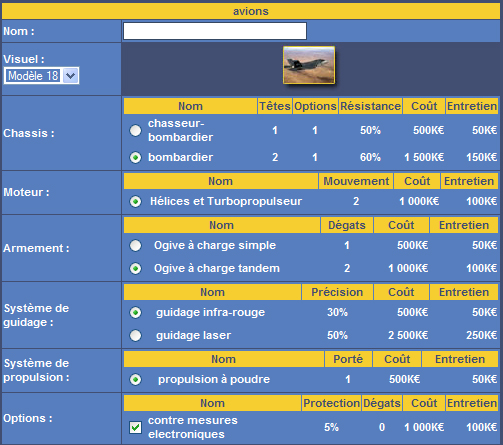Toggle contre mesures electroniques checkbox
Screen dimensions: 503x445
coord(135,427)
